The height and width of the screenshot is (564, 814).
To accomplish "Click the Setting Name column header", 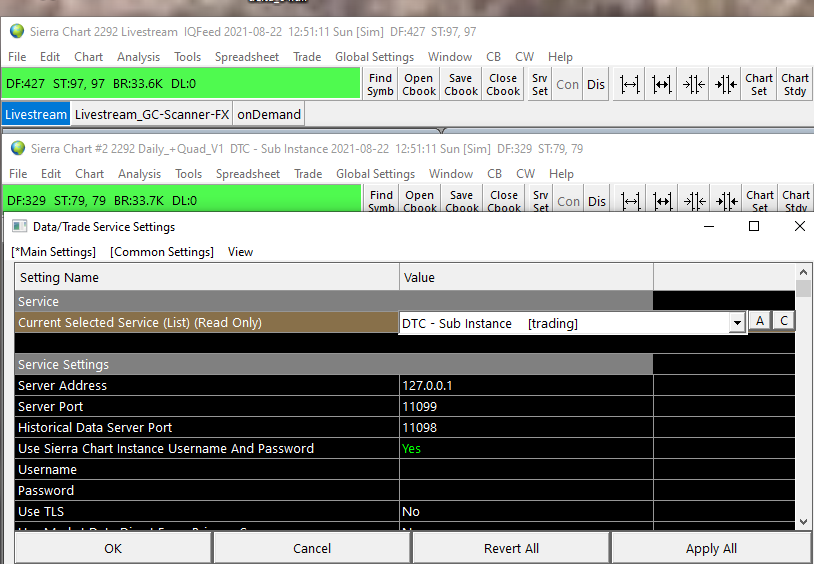I will point(207,277).
